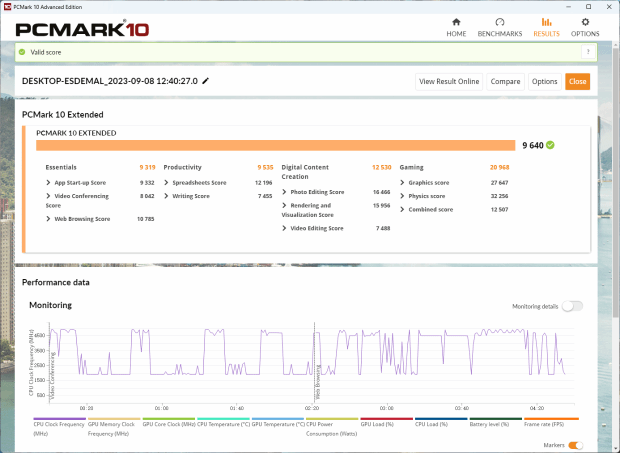
Task: Open the OPTIONS gear tab
Action: point(585,27)
